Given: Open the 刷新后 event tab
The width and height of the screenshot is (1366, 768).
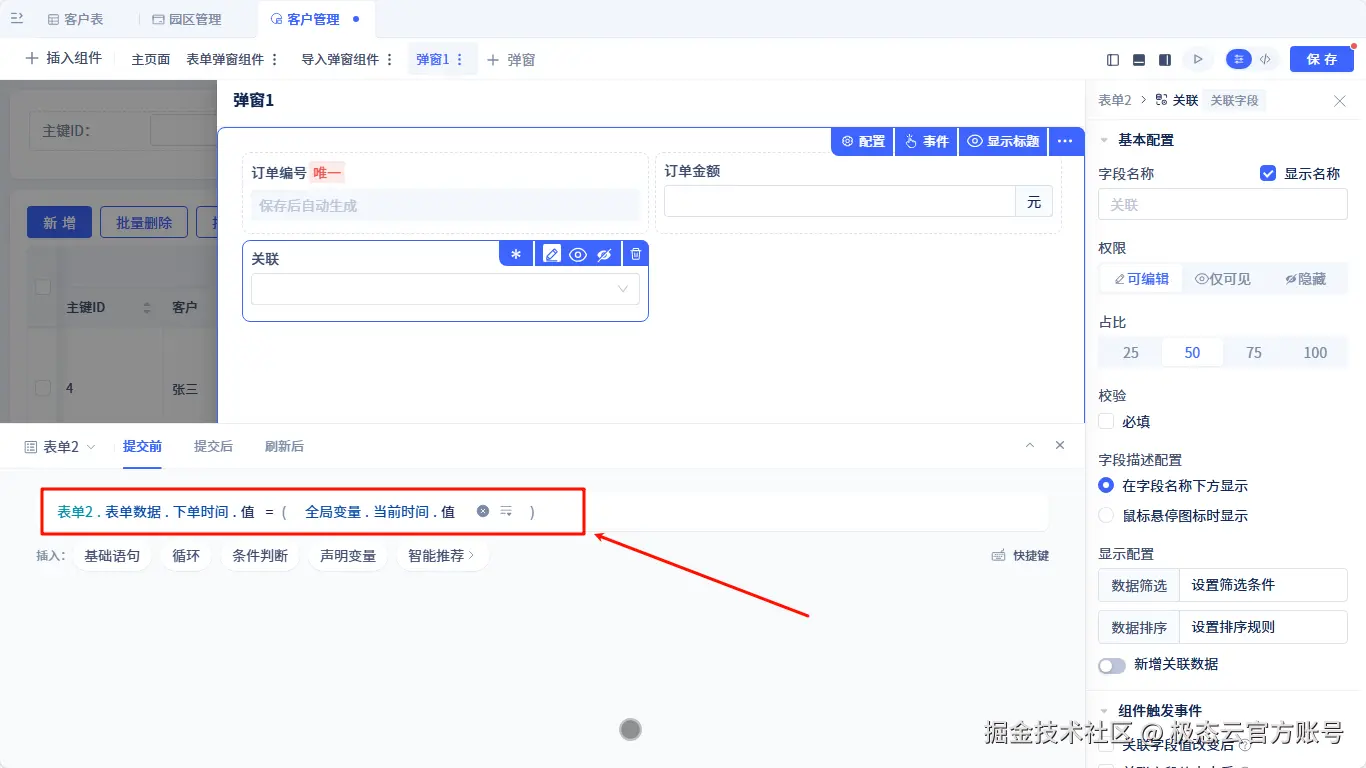Looking at the screenshot, I should (x=284, y=446).
